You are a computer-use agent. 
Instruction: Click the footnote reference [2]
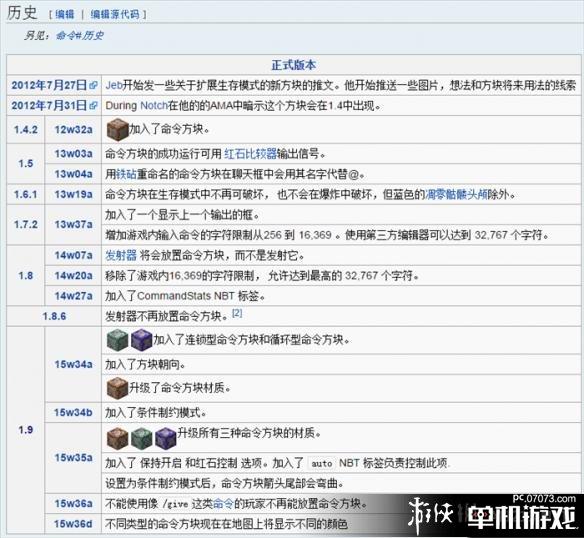pos(237,313)
